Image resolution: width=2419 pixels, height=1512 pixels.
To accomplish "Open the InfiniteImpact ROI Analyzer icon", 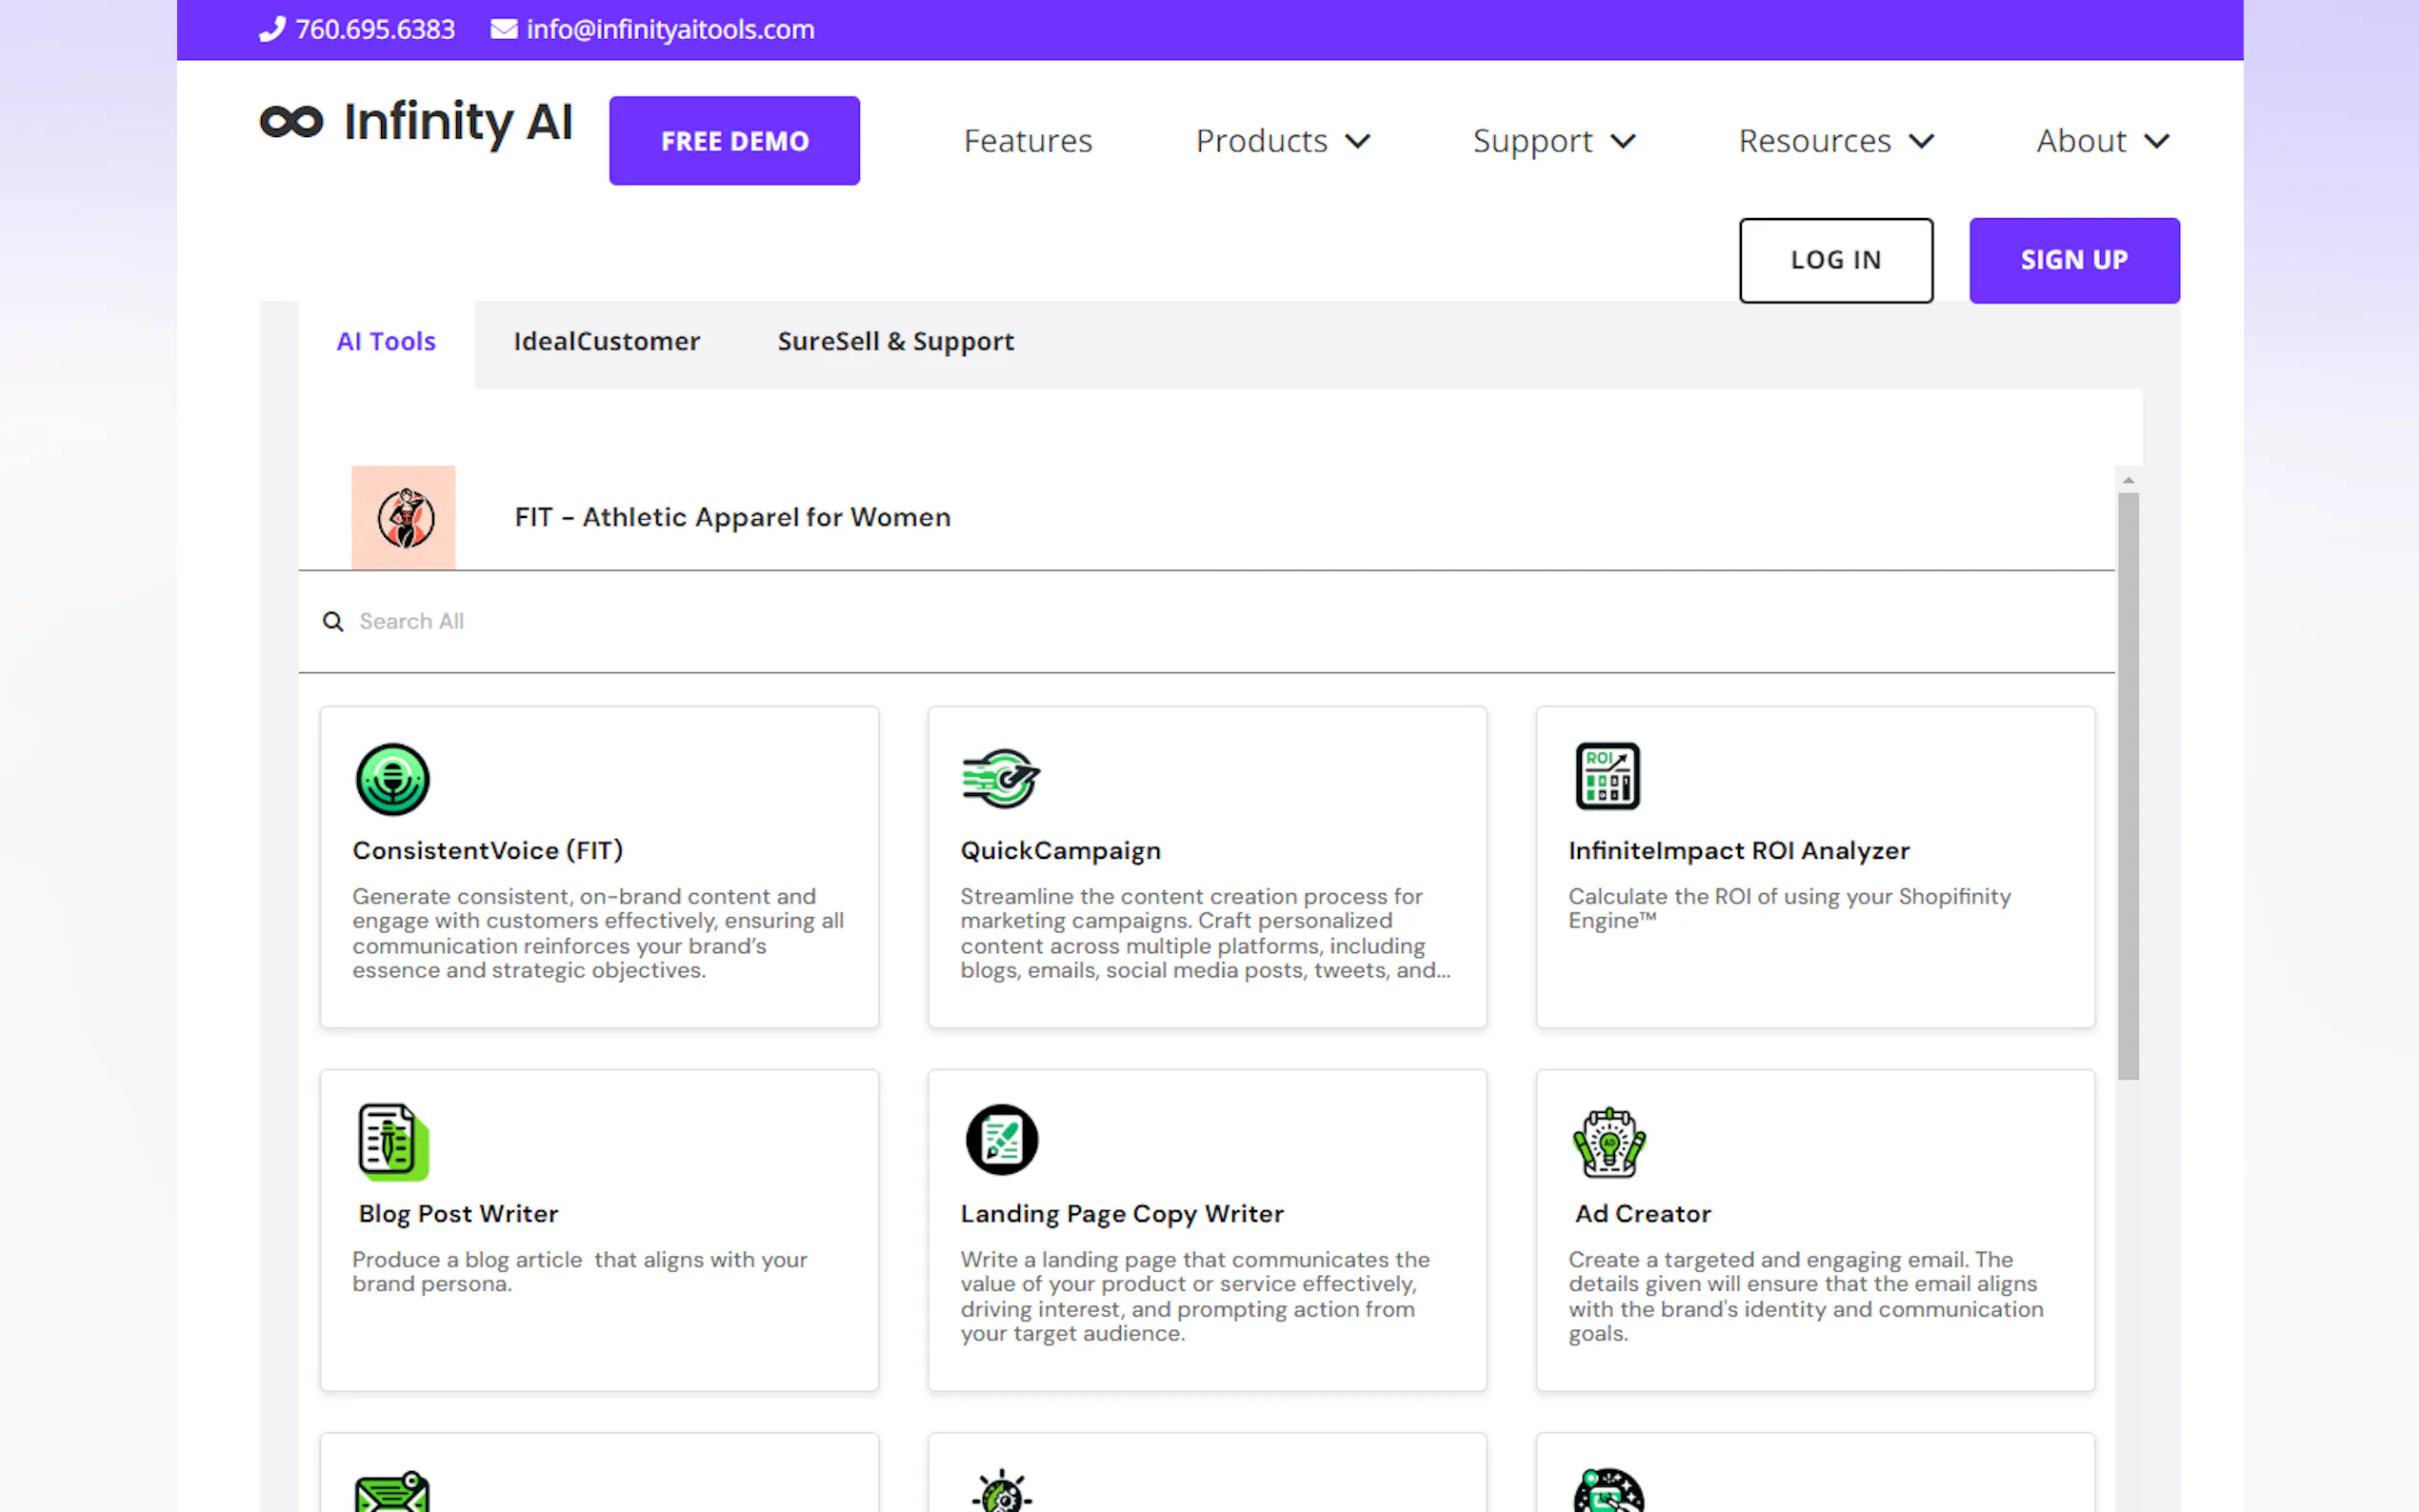I will tap(1607, 776).
